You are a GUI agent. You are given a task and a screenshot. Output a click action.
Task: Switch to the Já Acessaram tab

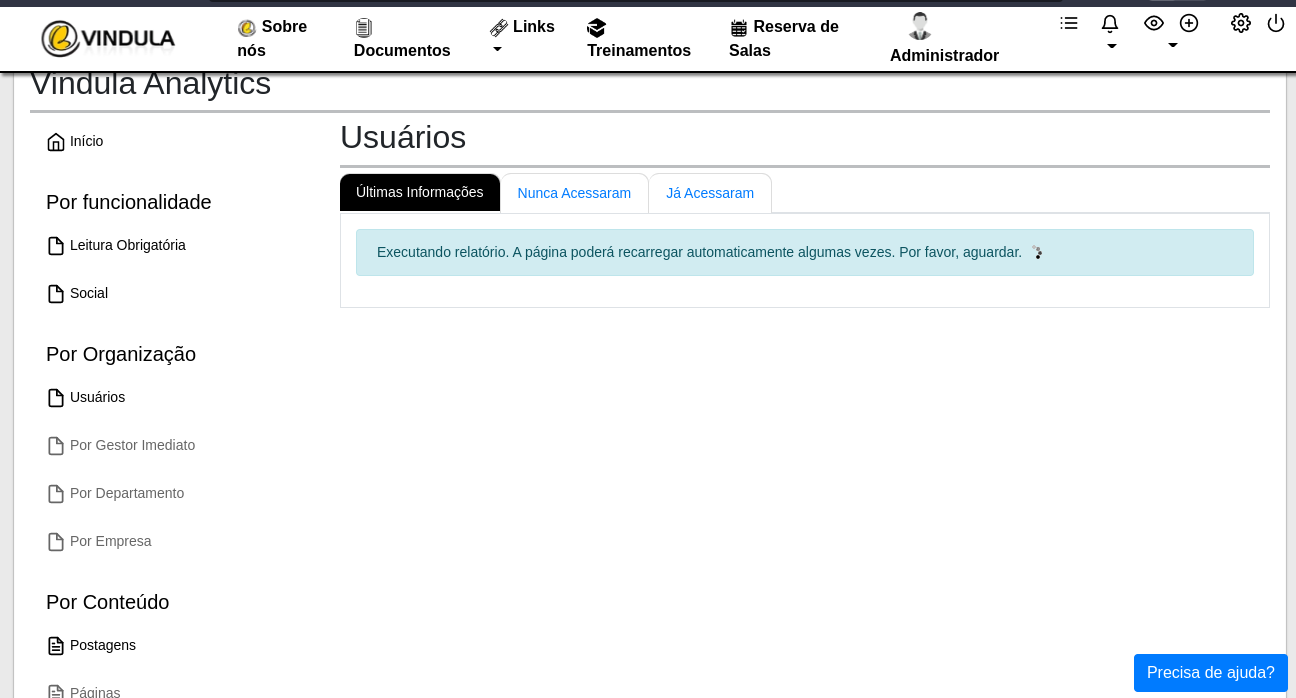710,193
